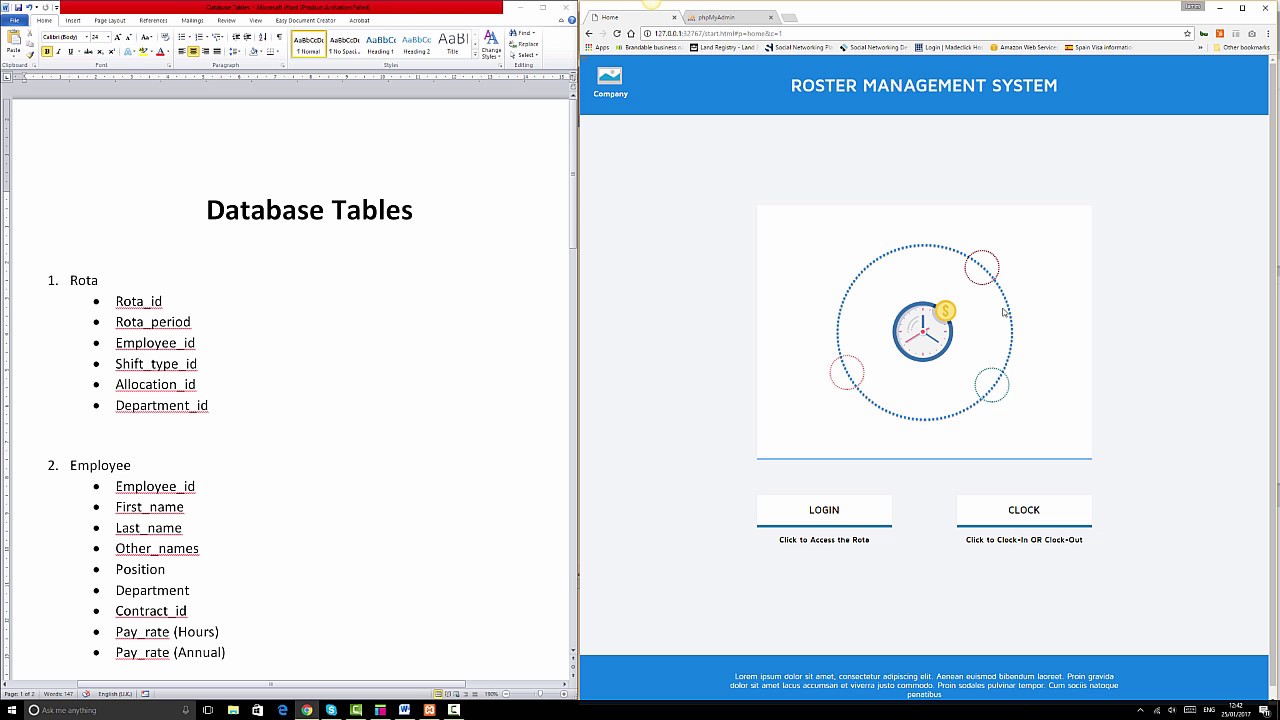Click the Company logo icon
This screenshot has width=1280, height=720.
[609, 77]
